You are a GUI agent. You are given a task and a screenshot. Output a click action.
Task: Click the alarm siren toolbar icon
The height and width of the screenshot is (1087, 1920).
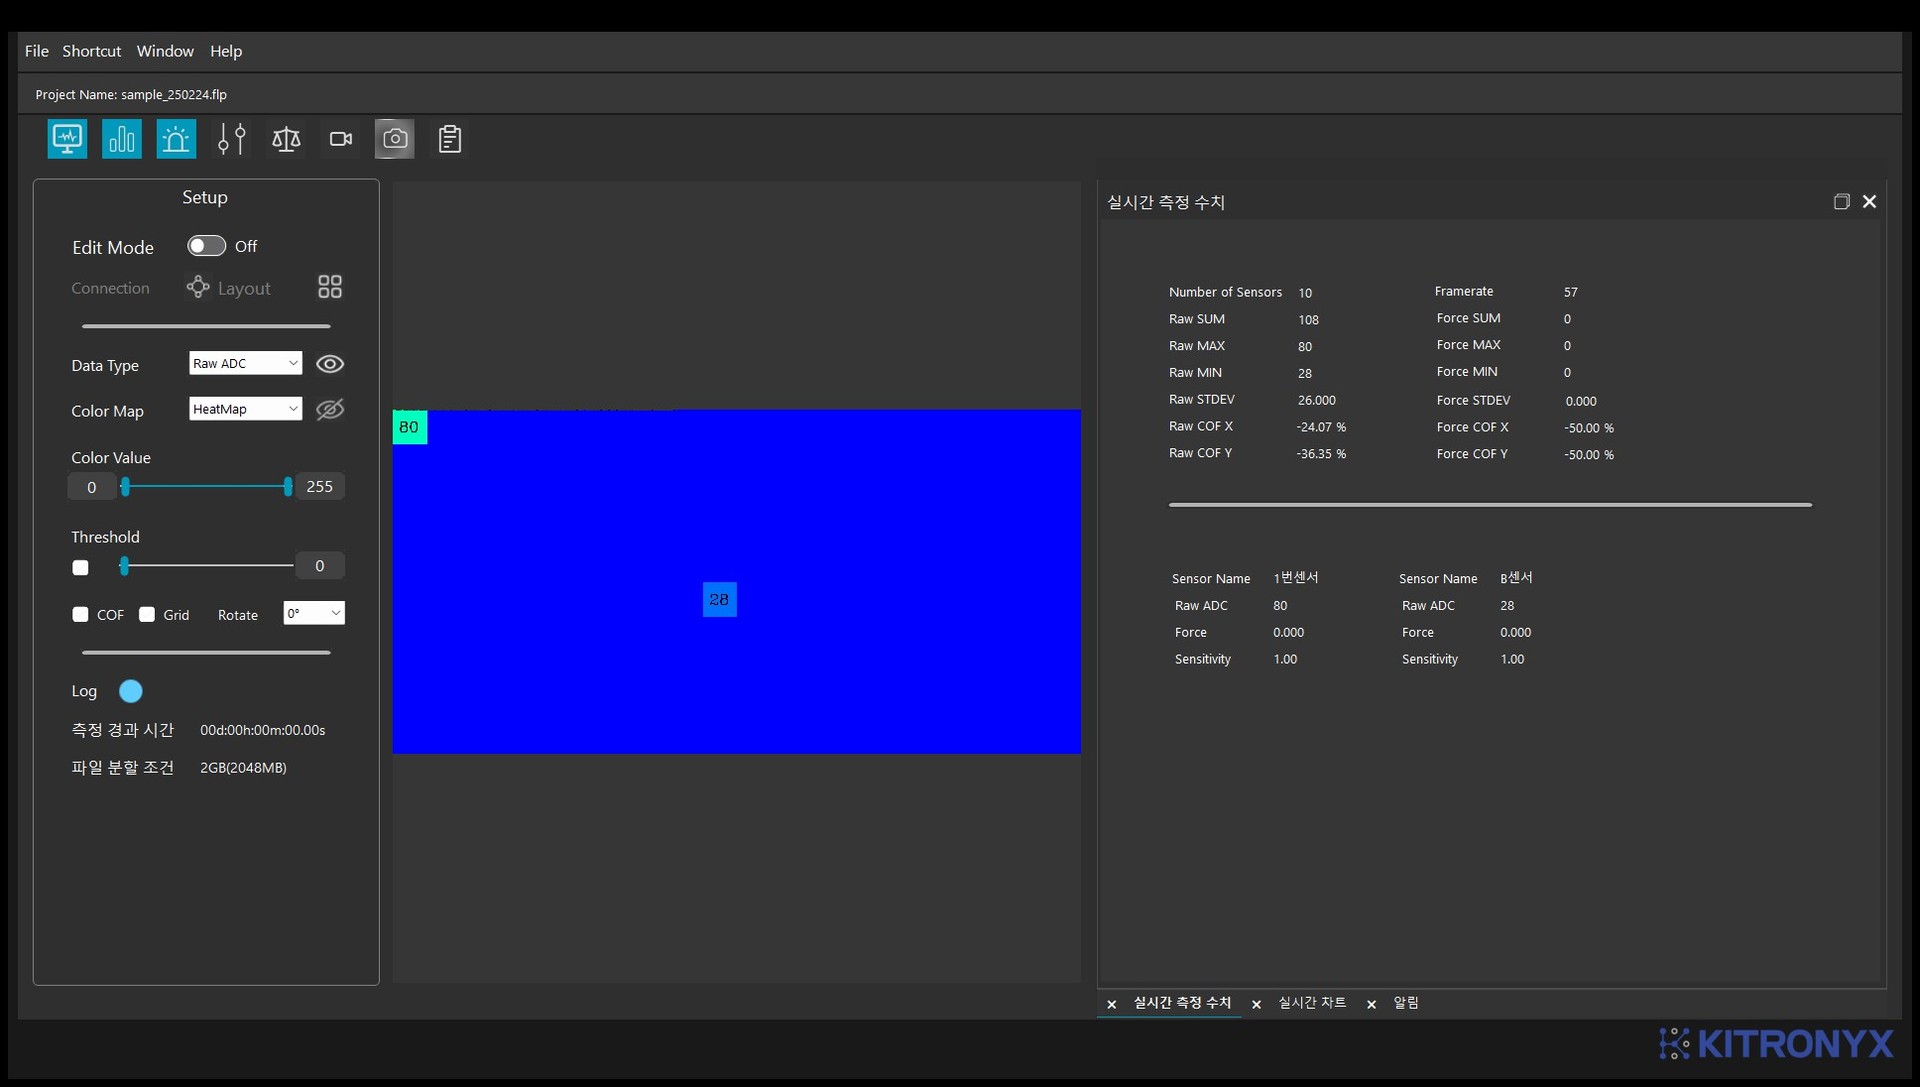pyautogui.click(x=176, y=139)
